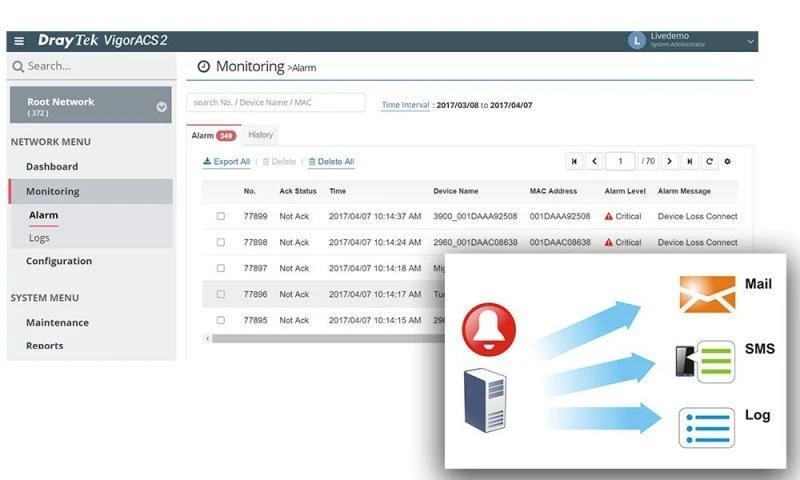Viewport: 800px width, 480px height.
Task: Tick the checkbox for alarm 77898
Action: [221, 242]
